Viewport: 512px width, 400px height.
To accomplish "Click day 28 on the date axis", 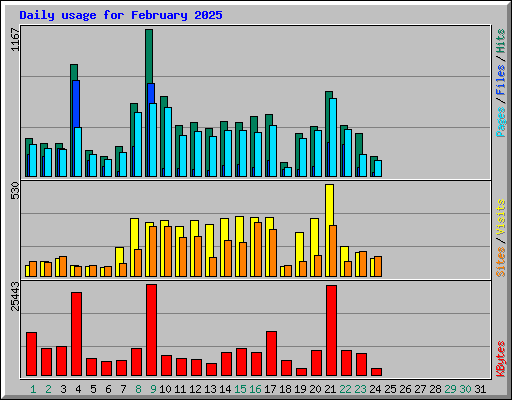I will [435, 389].
